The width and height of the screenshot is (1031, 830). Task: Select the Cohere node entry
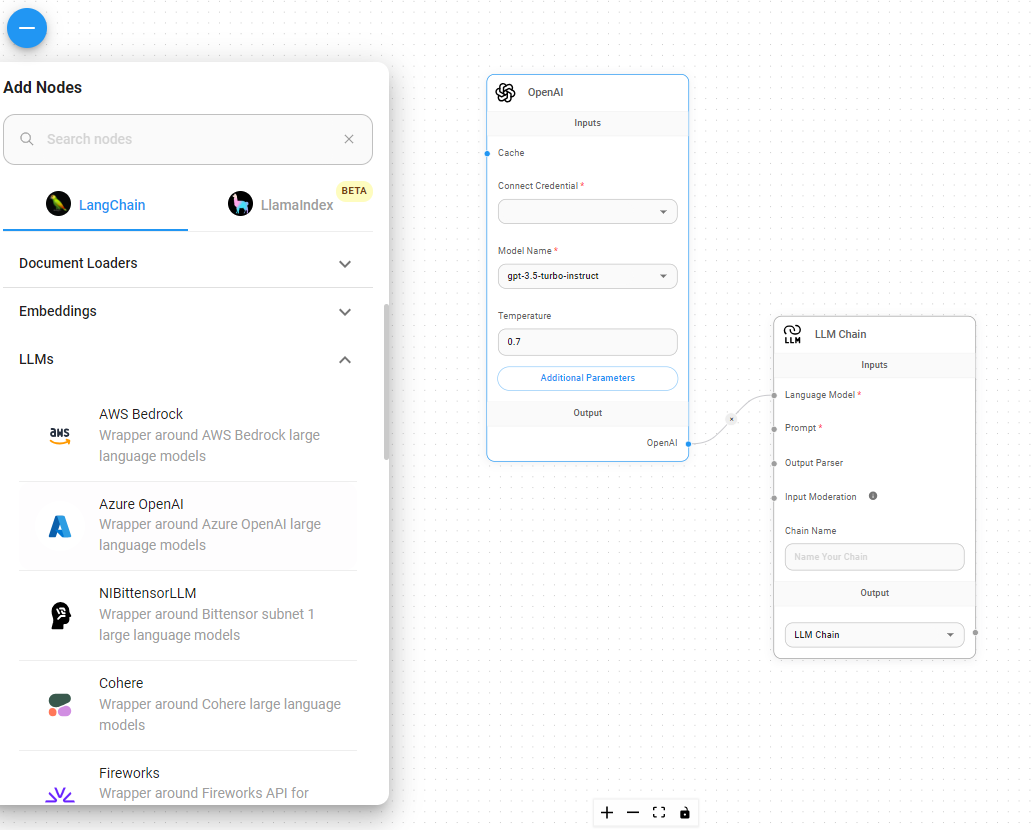[188, 705]
